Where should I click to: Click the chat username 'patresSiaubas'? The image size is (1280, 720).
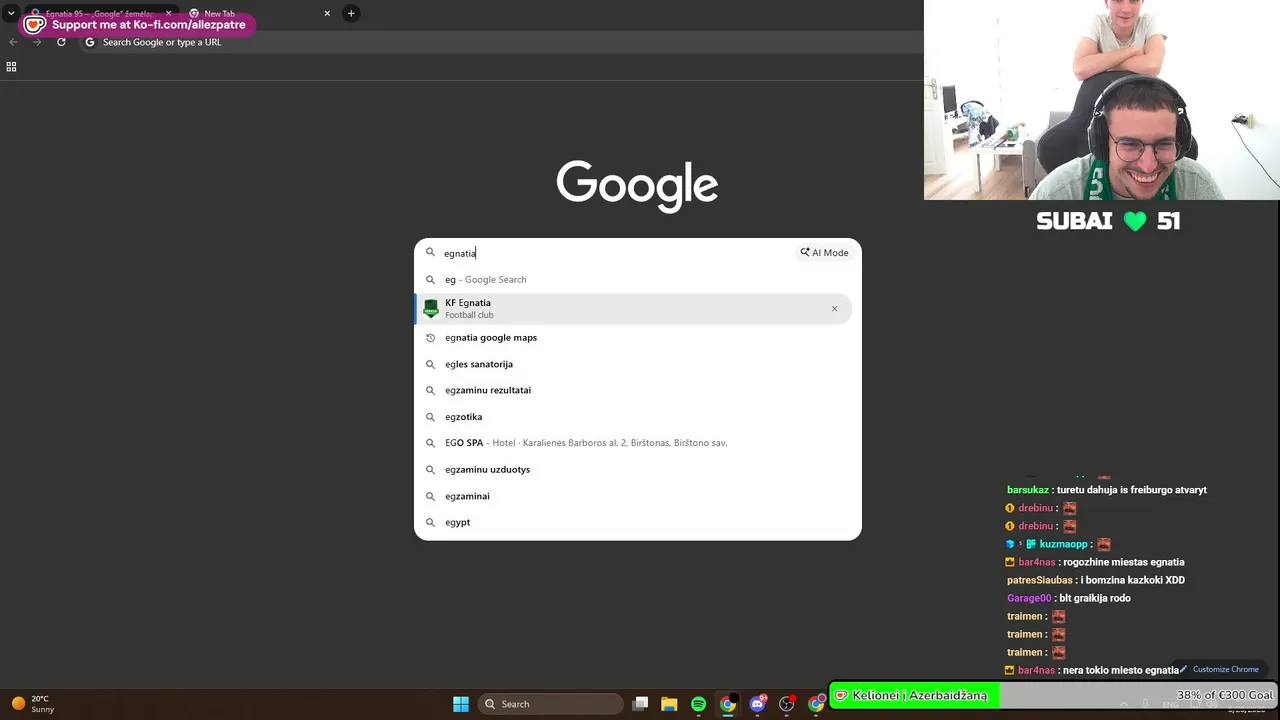pyautogui.click(x=1039, y=580)
